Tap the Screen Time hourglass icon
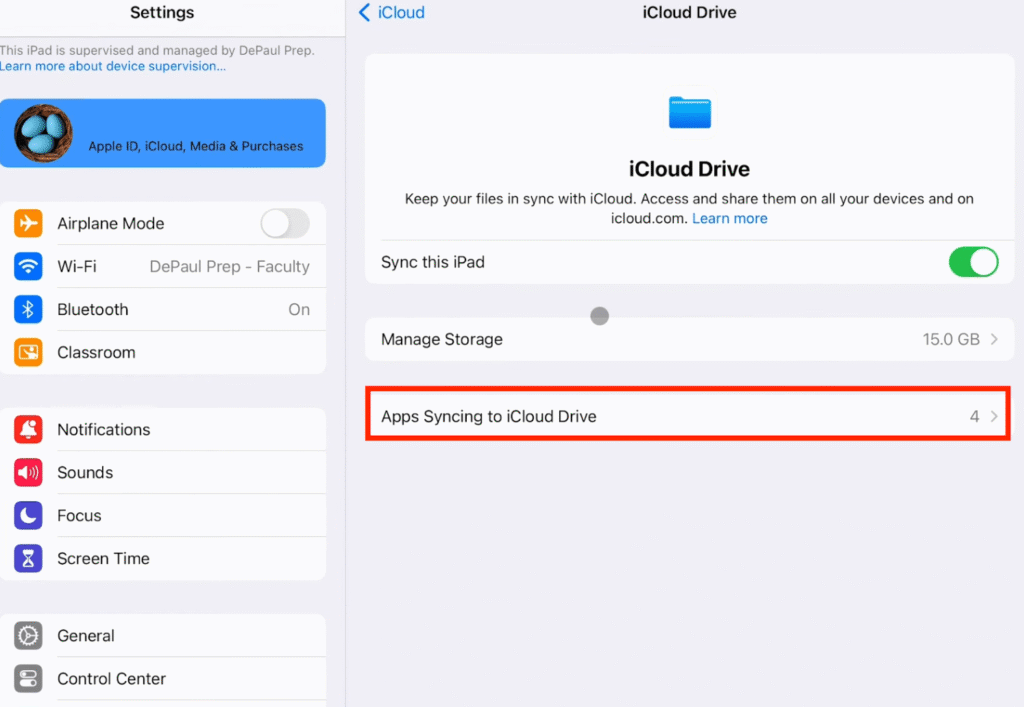 click(x=28, y=559)
